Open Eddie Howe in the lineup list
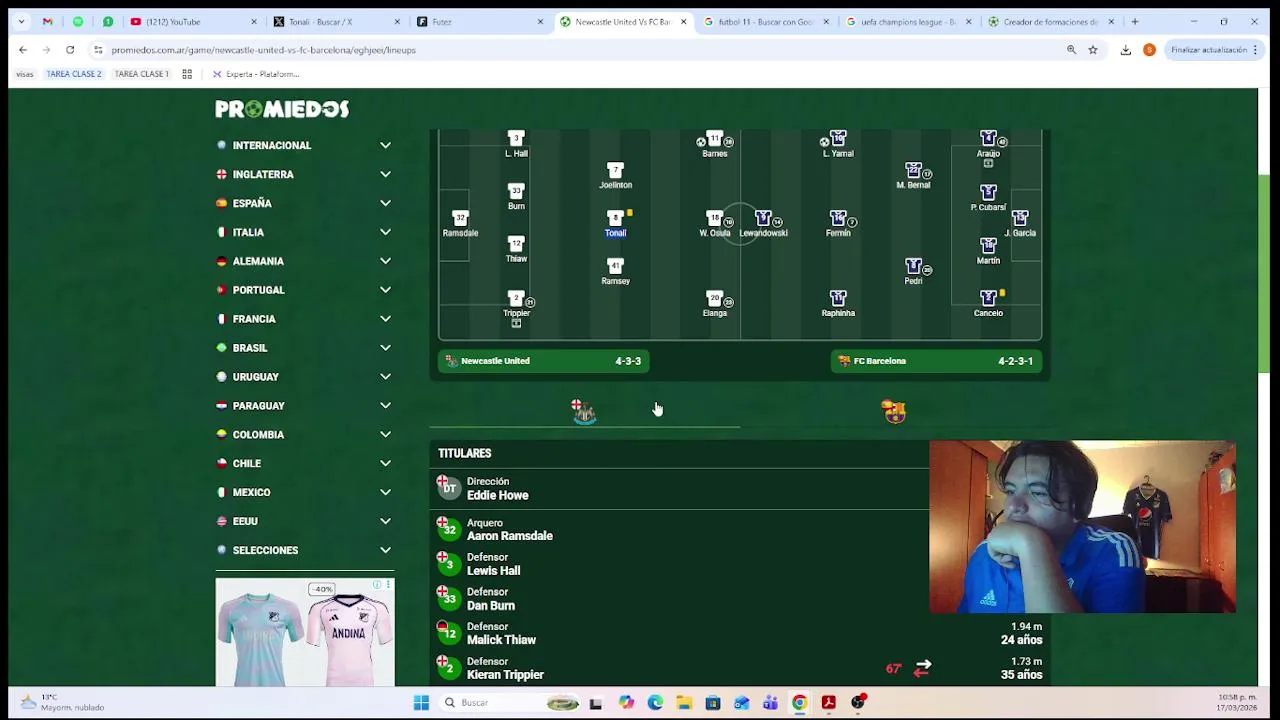The height and width of the screenshot is (720, 1280). click(497, 495)
